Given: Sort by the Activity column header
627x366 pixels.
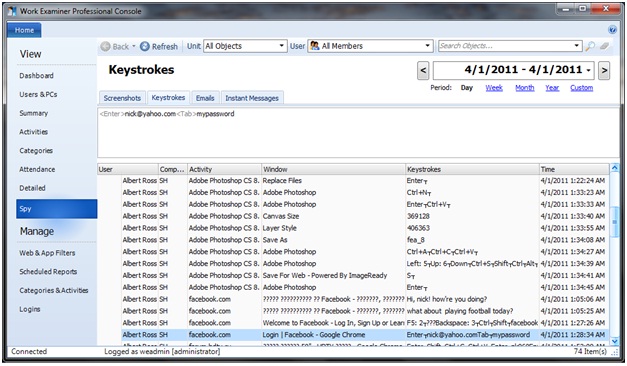Looking at the screenshot, I should pyautogui.click(x=224, y=169).
